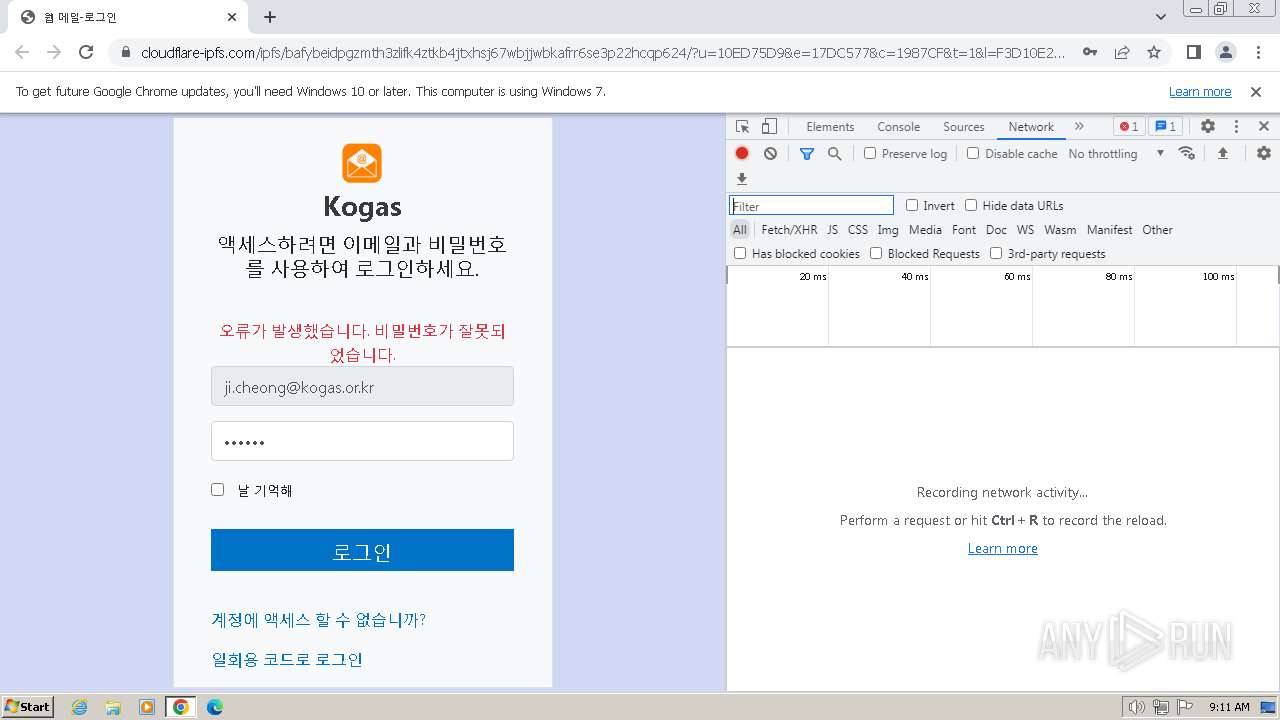This screenshot has width=1280, height=720.
Task: Export HAR file with download arrow
Action: tap(742, 179)
